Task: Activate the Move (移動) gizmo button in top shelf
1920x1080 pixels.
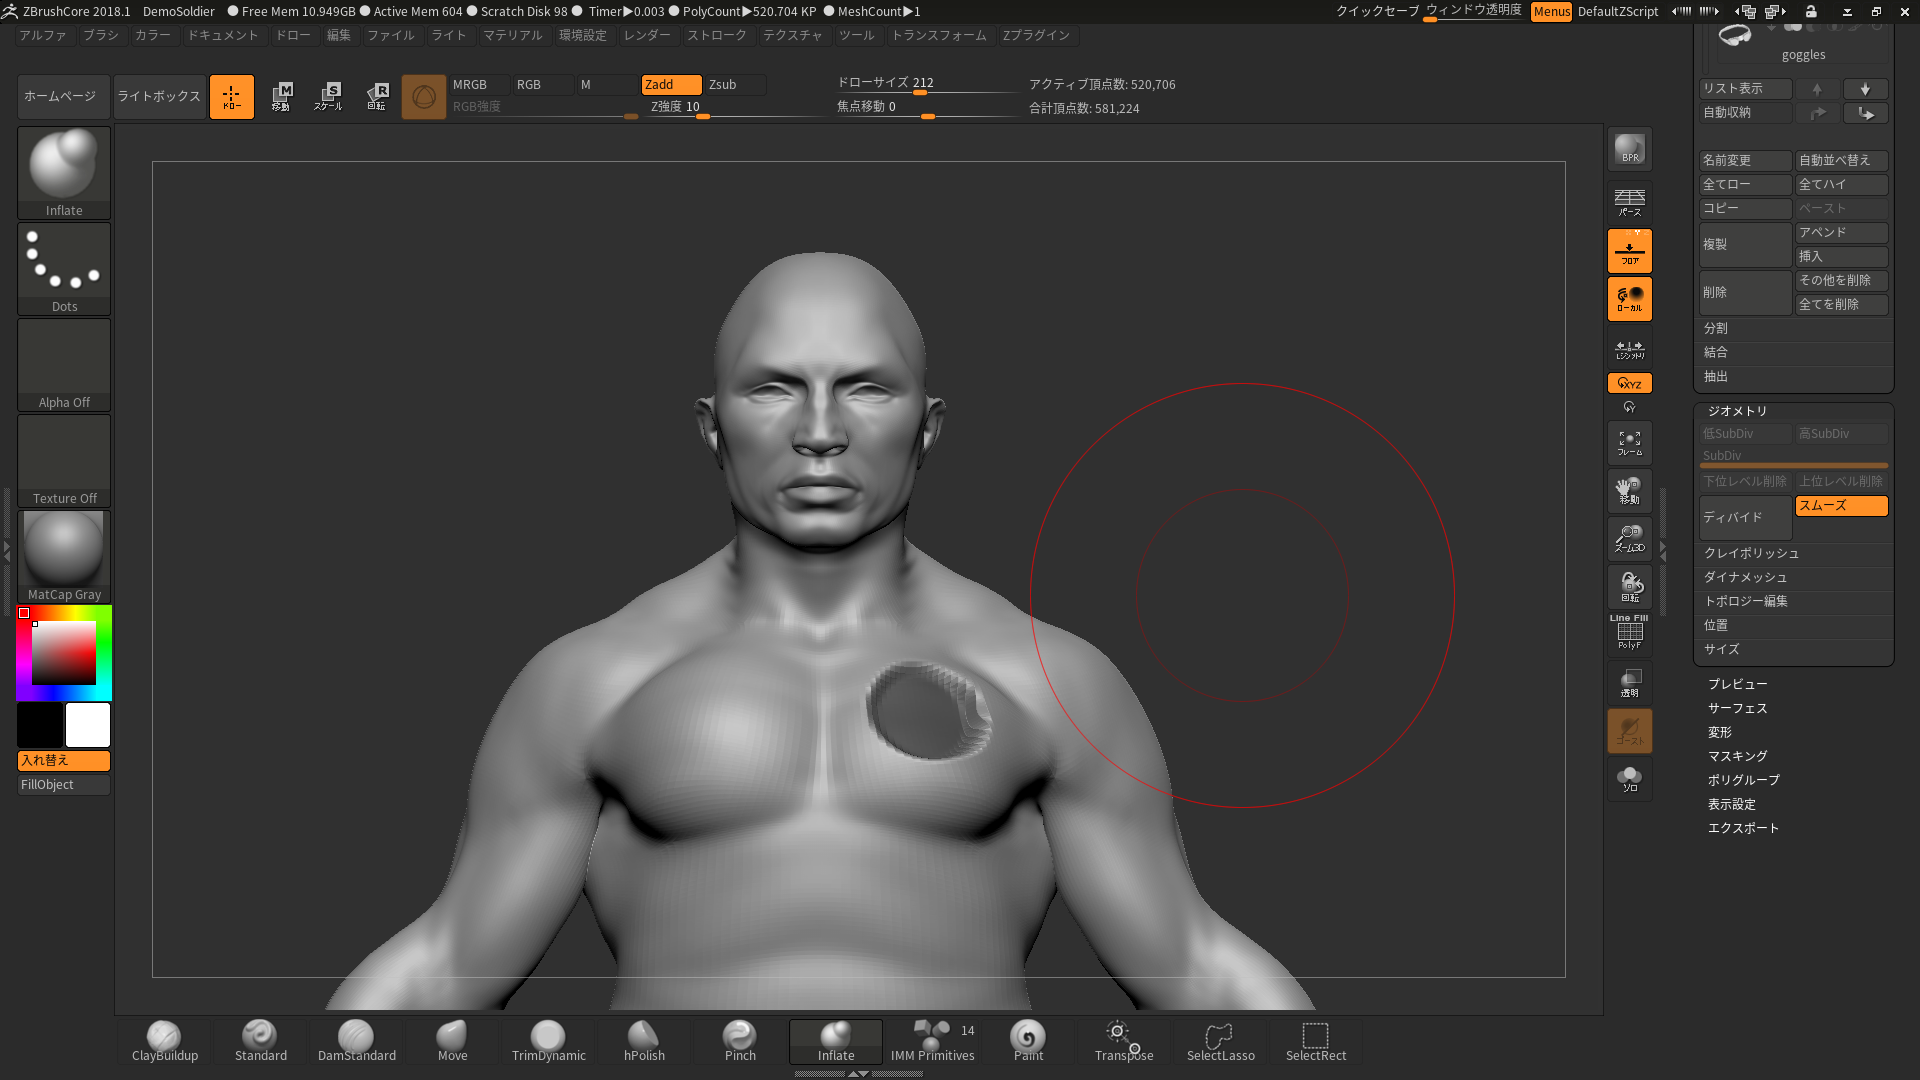Action: pos(281,97)
